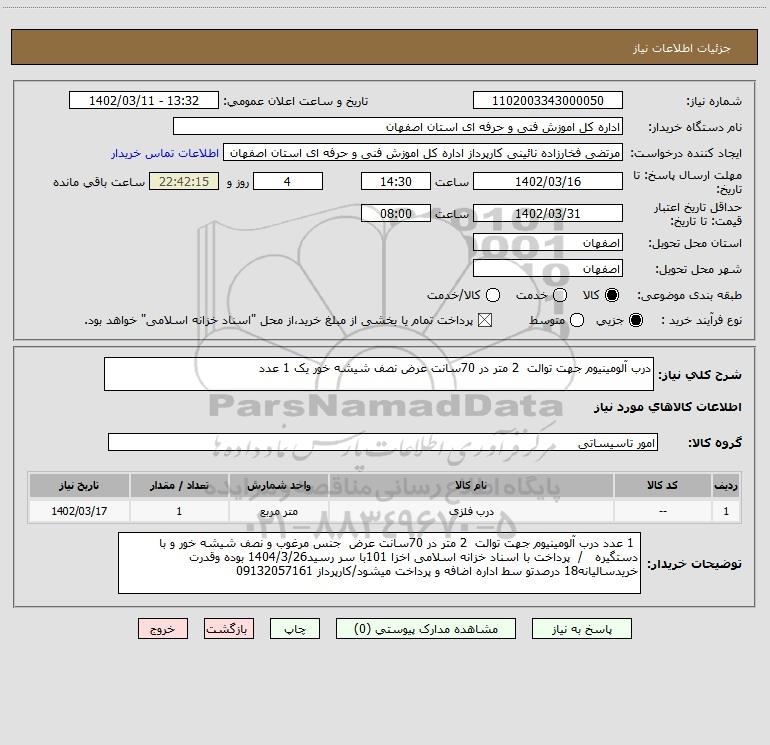Screen dimensions: 770x745
Task: Select the جزیی purchase type radio
Action: point(635,320)
